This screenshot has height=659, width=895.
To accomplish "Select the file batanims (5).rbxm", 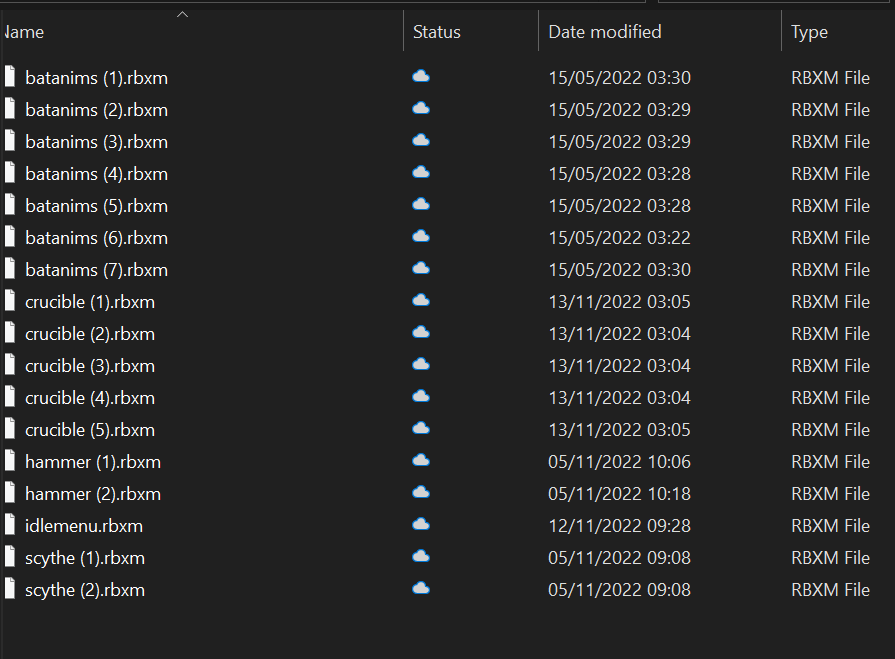I will click(96, 206).
